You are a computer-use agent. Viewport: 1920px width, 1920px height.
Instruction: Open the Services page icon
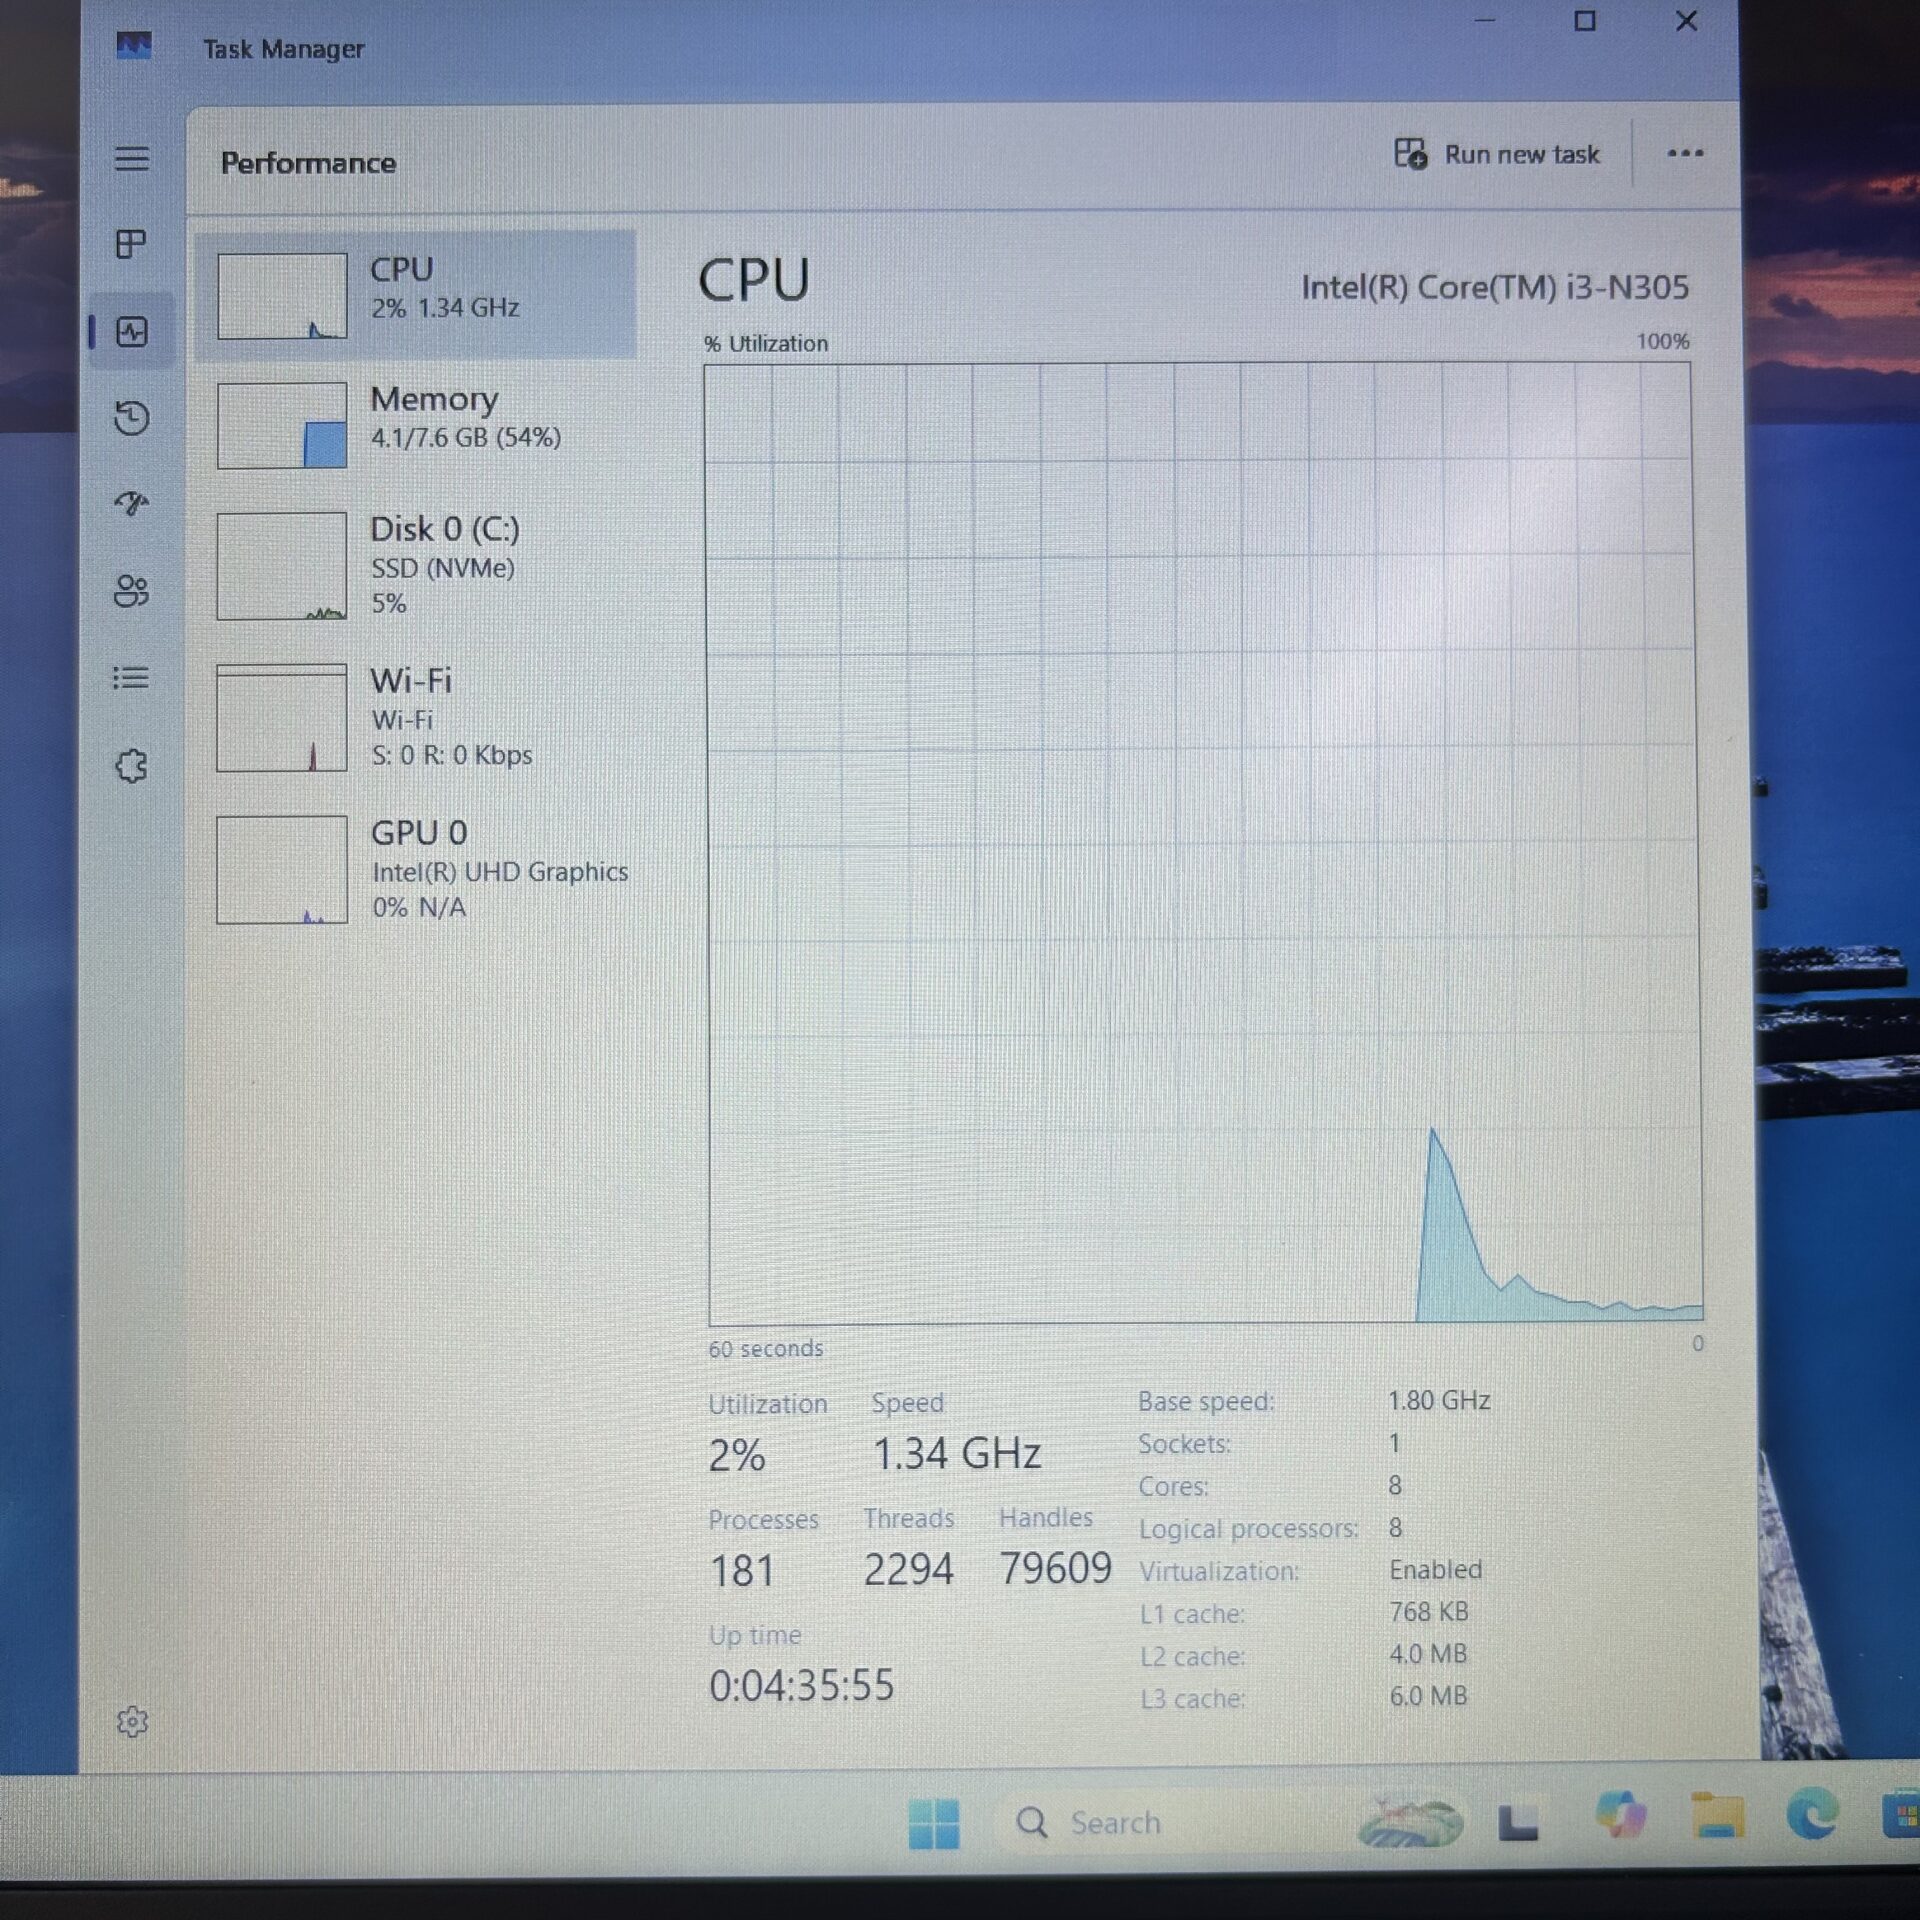point(132,766)
